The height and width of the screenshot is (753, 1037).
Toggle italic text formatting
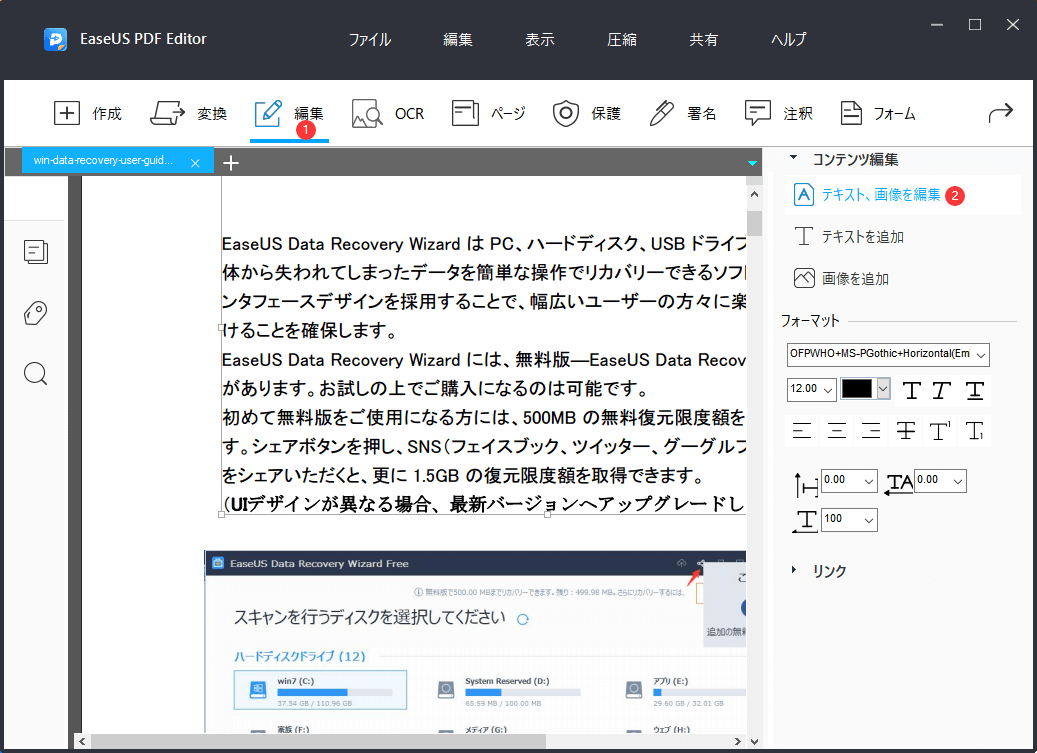(942, 391)
